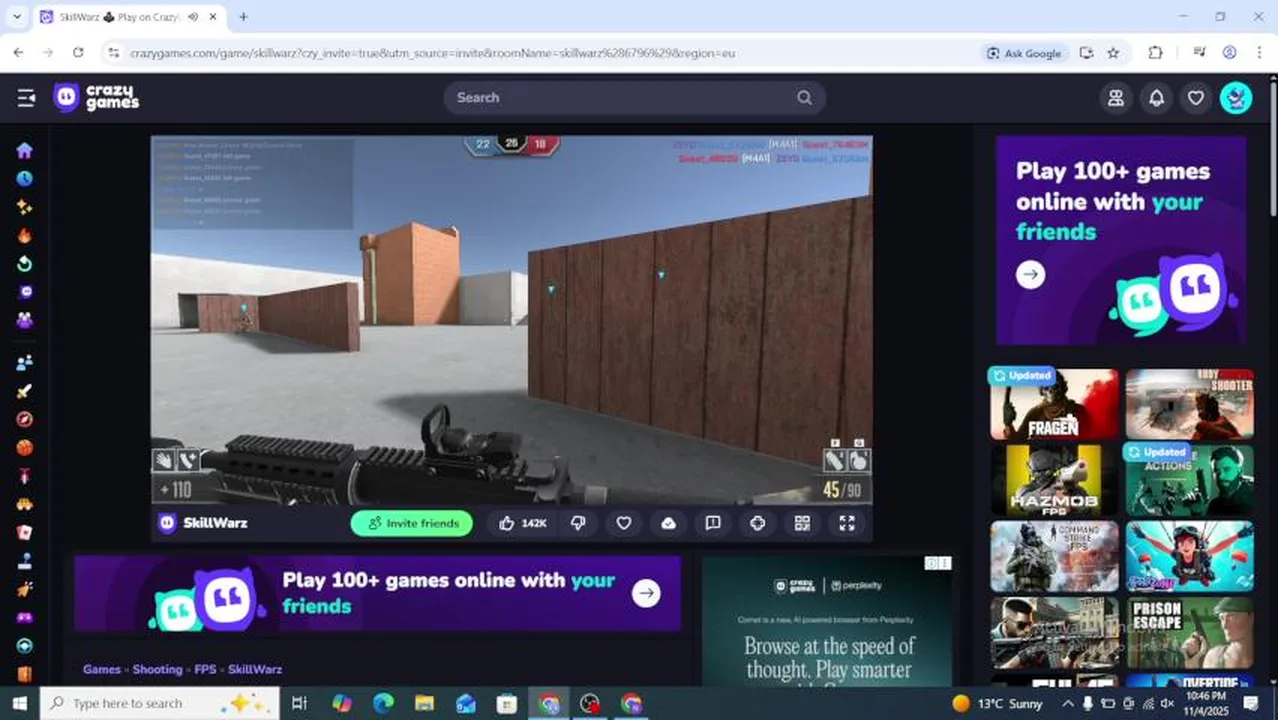
Task: Click arrow on right Play 100+ games banner
Action: click(1030, 275)
